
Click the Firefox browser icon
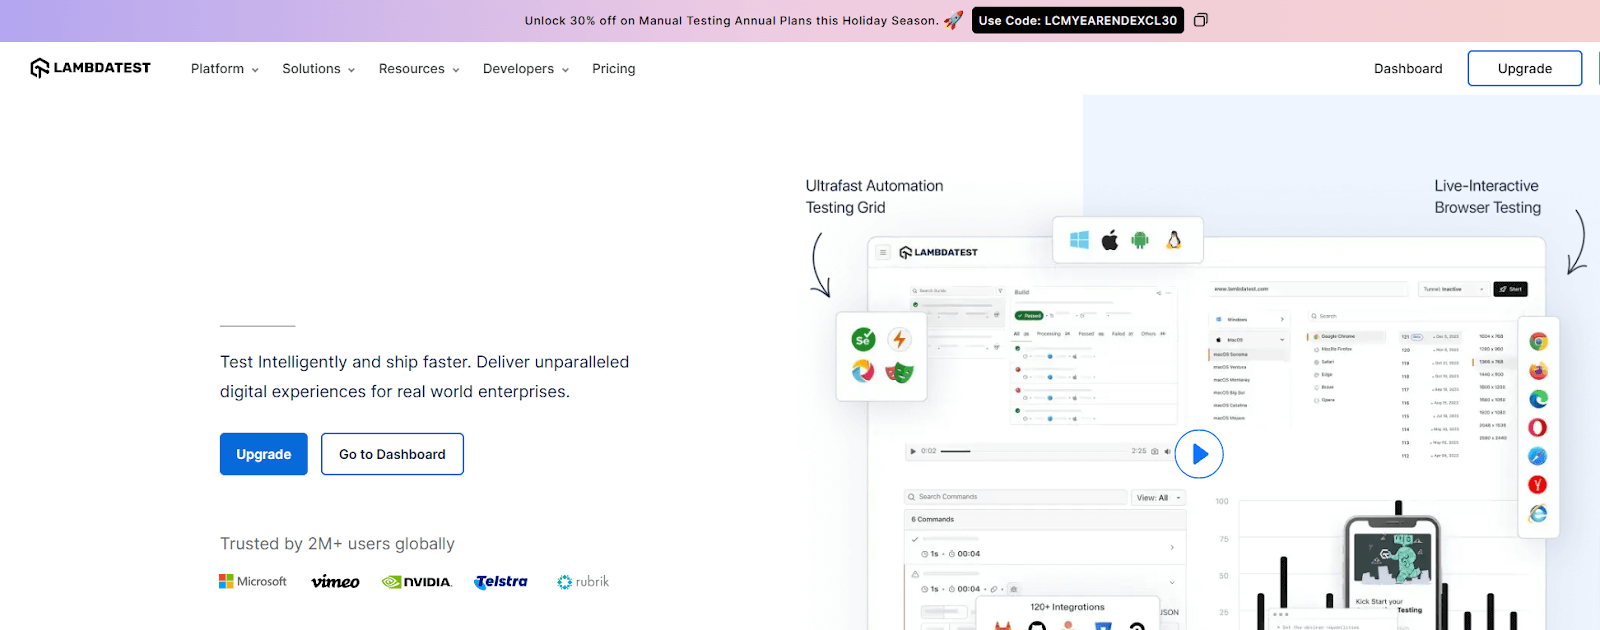[x=1538, y=371]
